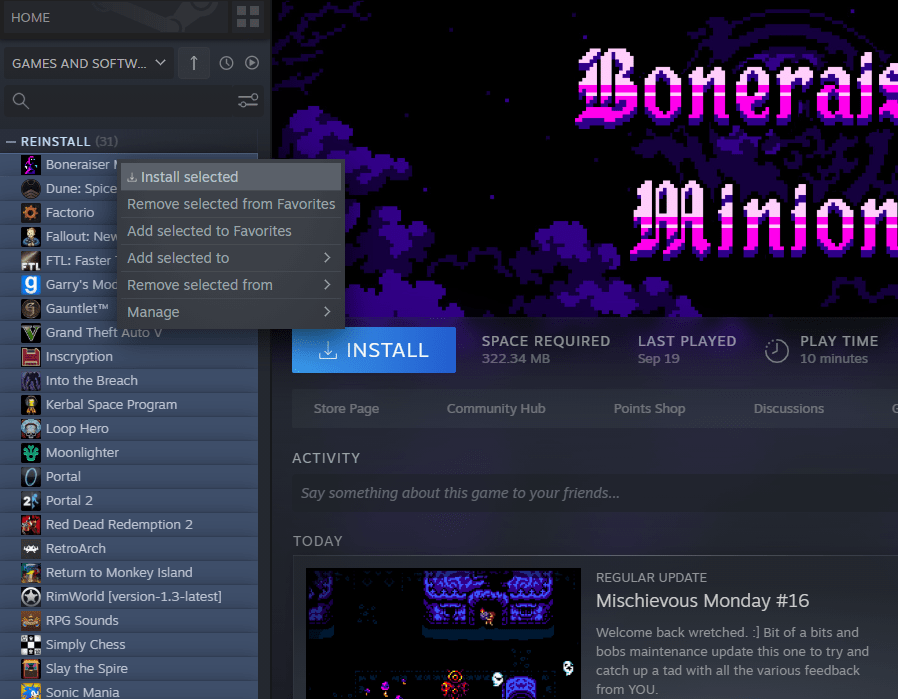The width and height of the screenshot is (898, 699).
Task: Open the Community Hub tab
Action: click(495, 409)
